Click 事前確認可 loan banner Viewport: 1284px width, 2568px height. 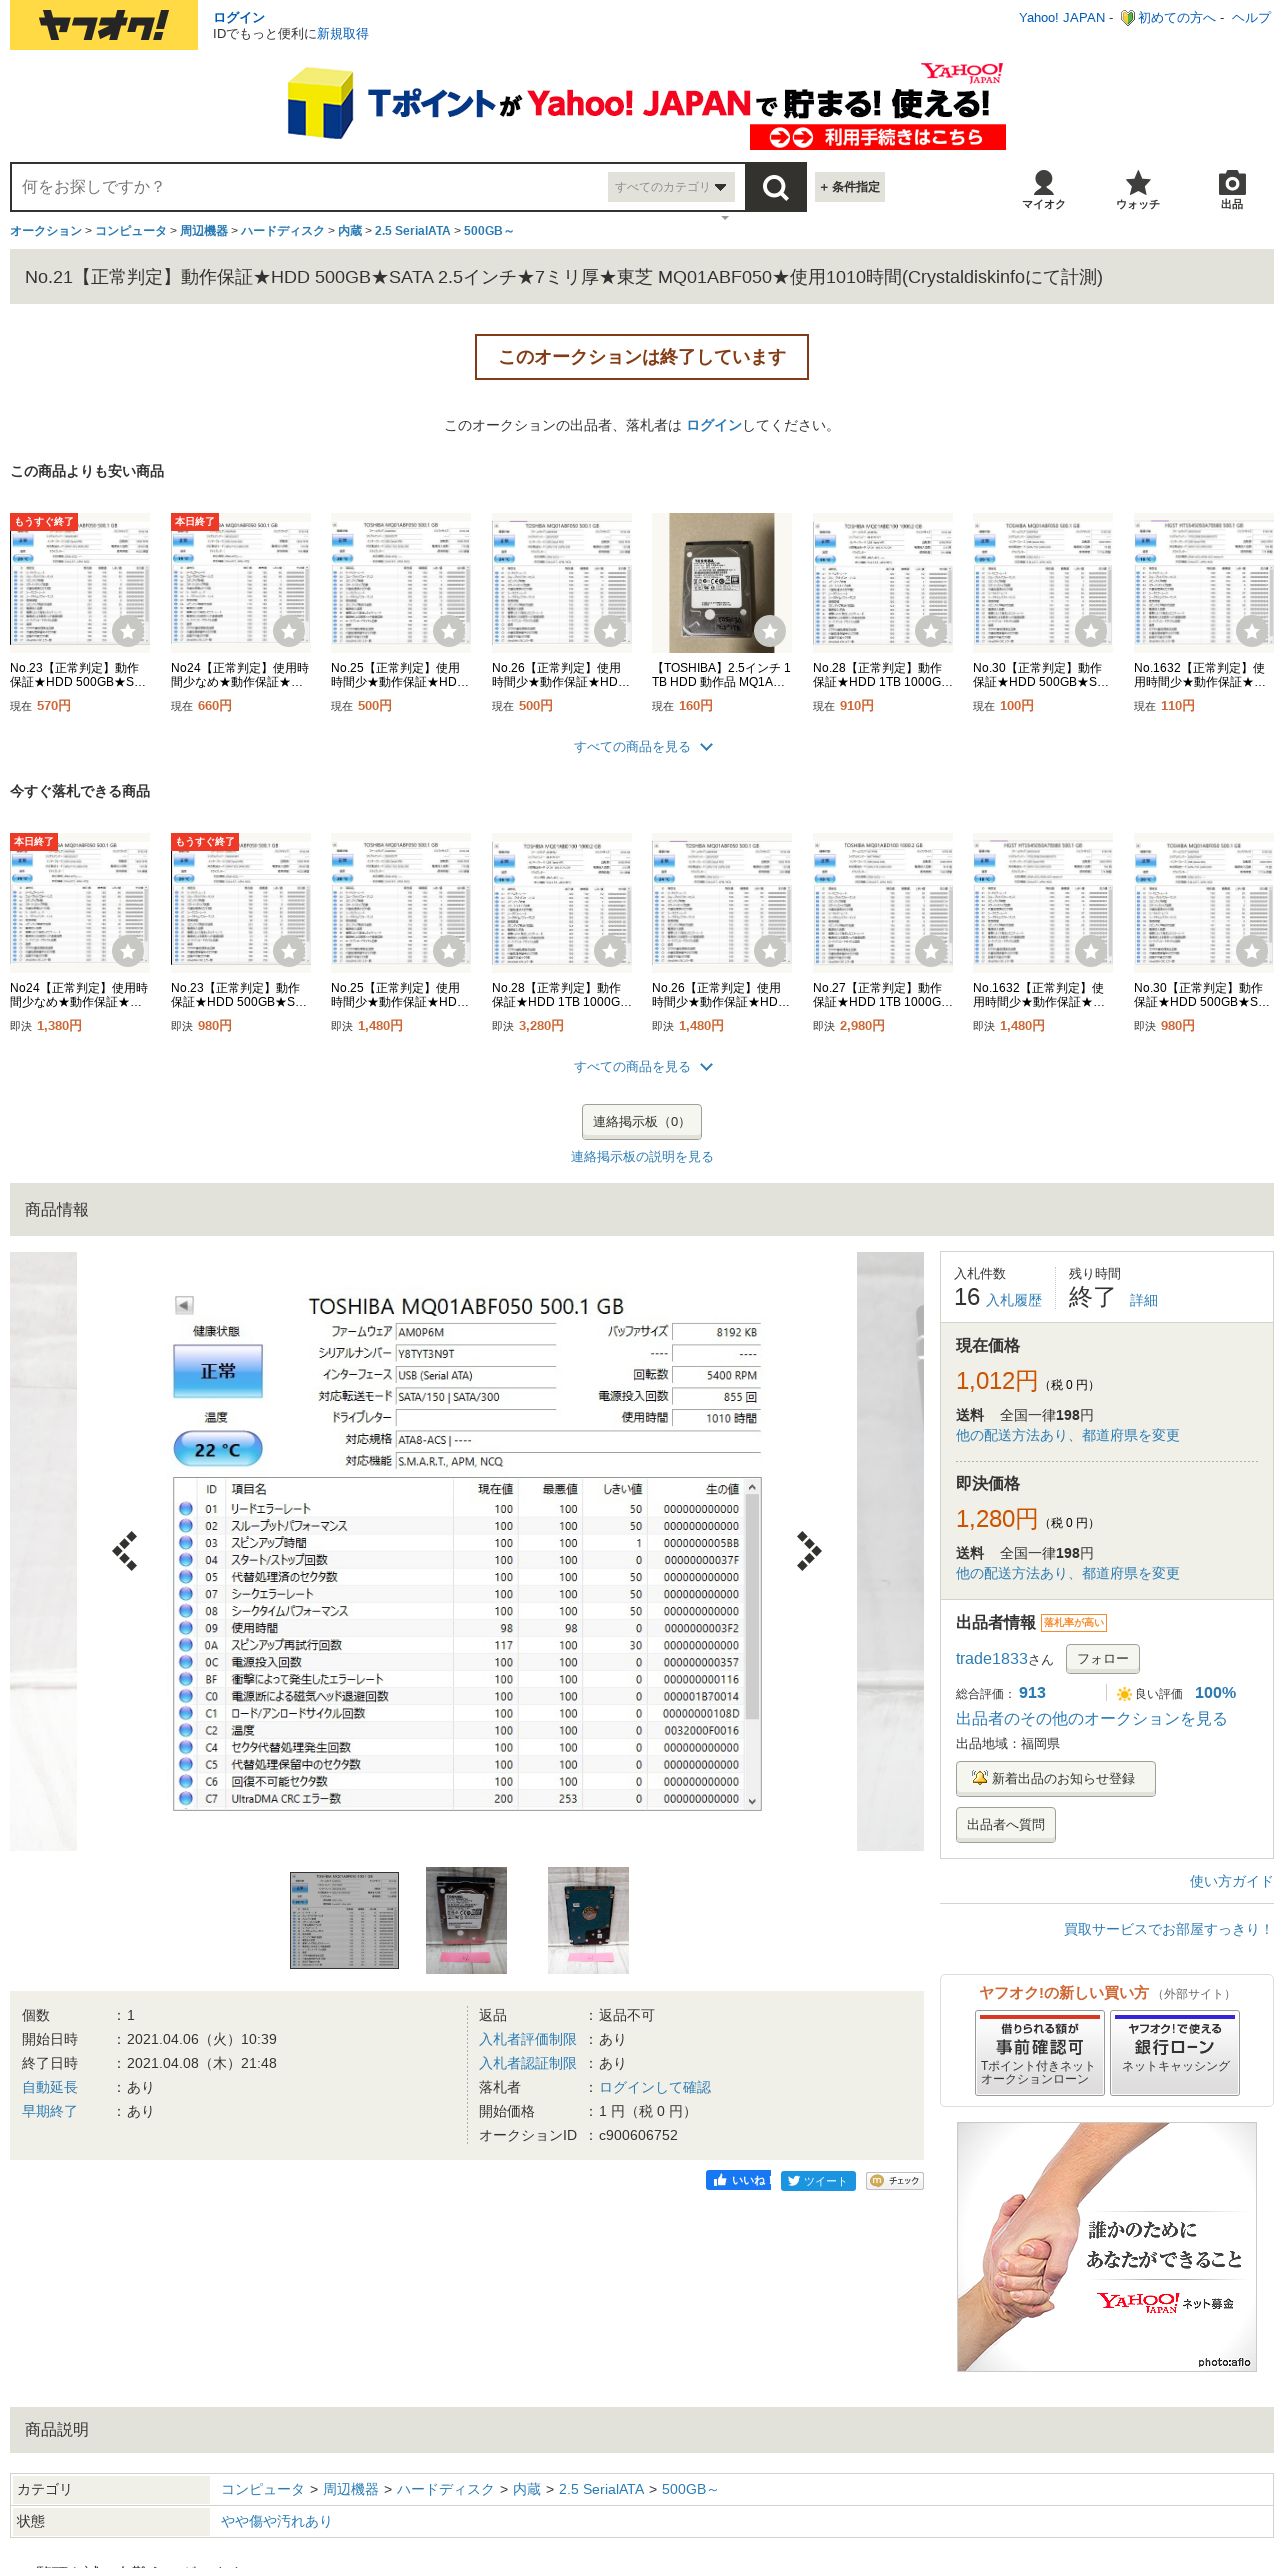(x=1040, y=2053)
